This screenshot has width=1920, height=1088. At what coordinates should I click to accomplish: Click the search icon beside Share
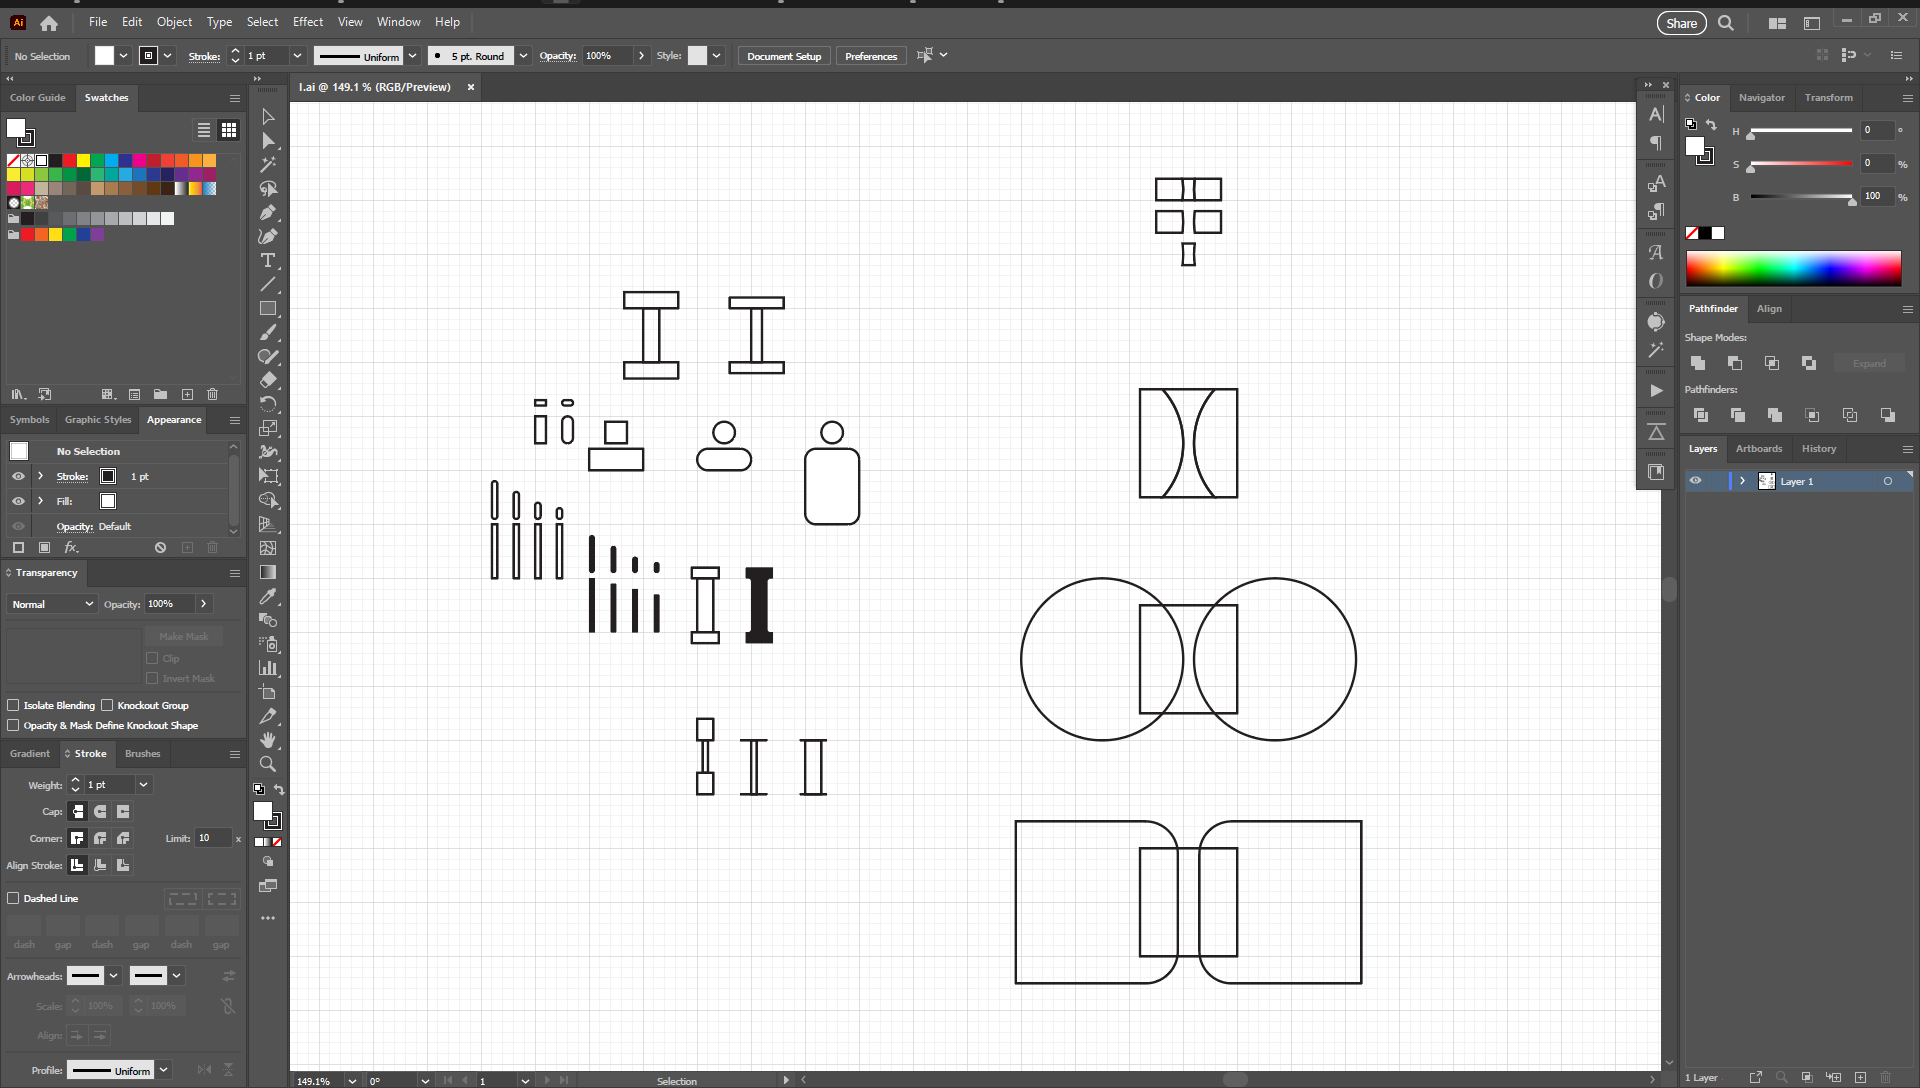[x=1726, y=23]
